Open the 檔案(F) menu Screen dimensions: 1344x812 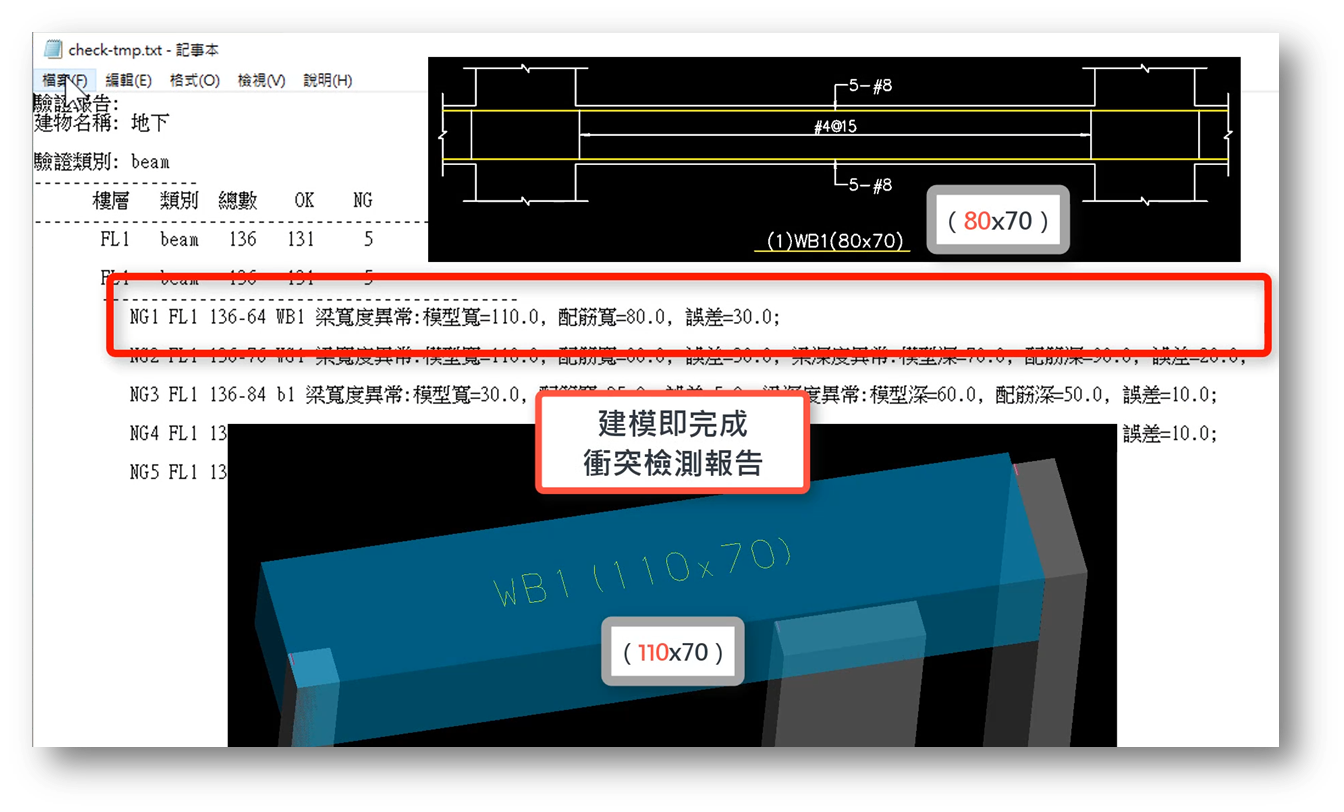tap(65, 80)
